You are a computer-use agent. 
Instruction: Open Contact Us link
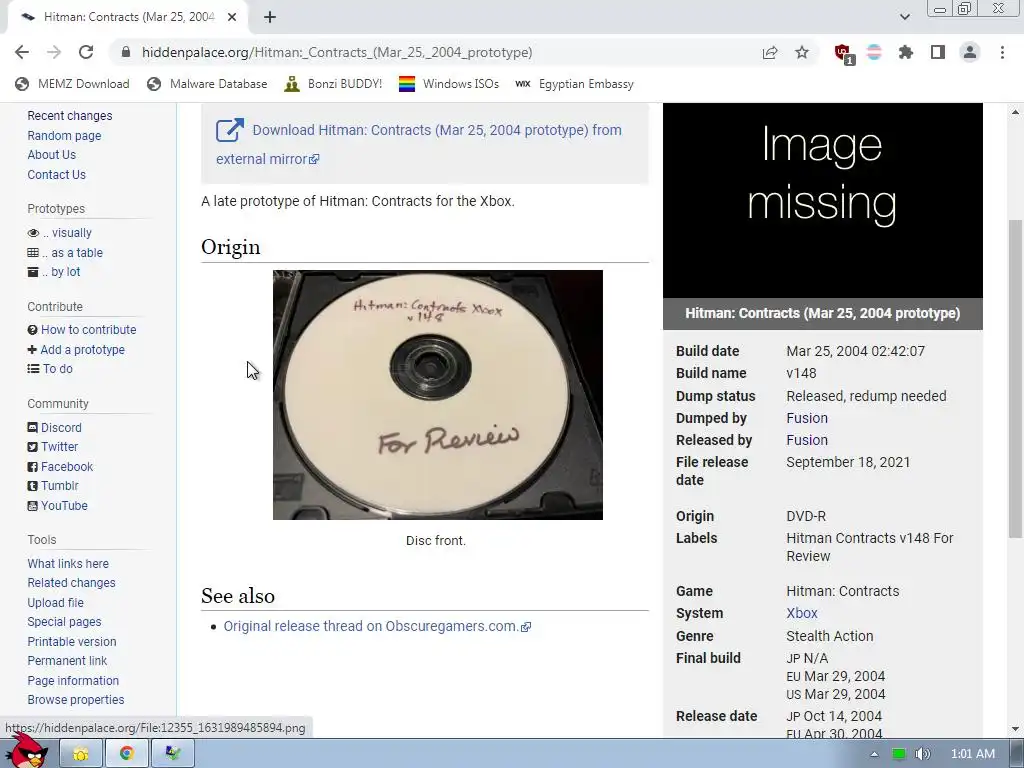[56, 174]
